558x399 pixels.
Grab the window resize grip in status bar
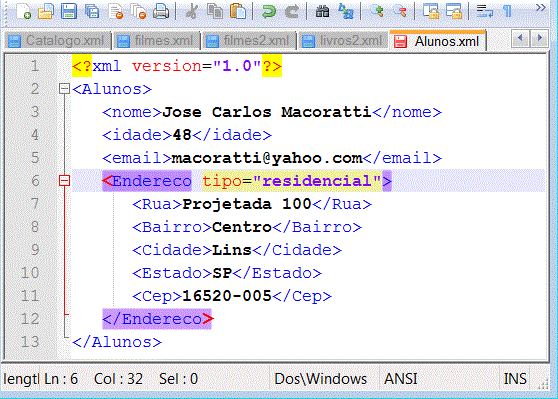click(x=543, y=383)
